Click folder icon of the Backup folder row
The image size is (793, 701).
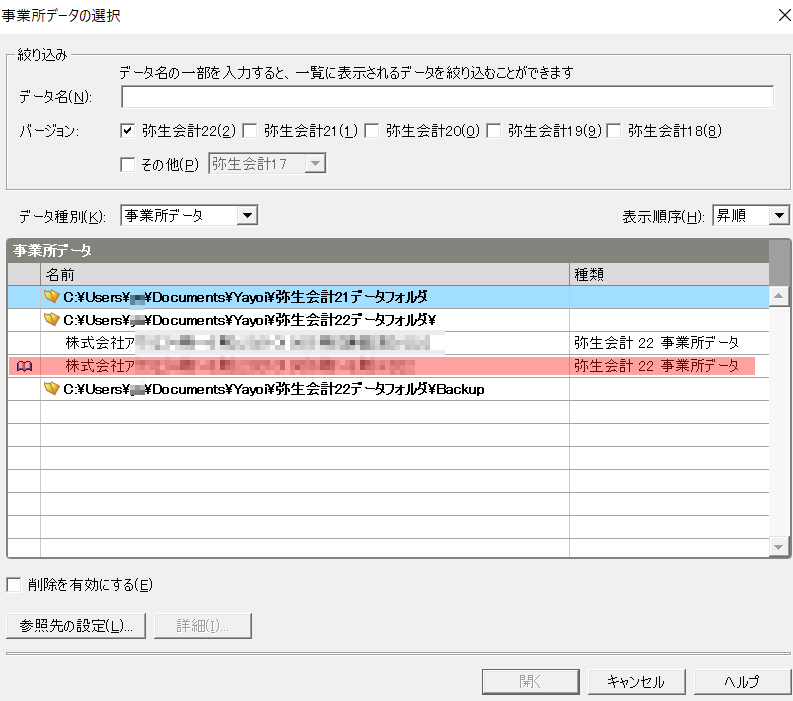coord(52,388)
